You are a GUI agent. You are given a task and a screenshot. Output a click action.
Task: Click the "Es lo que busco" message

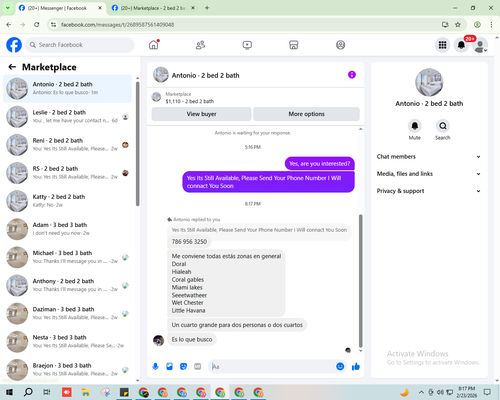click(192, 339)
